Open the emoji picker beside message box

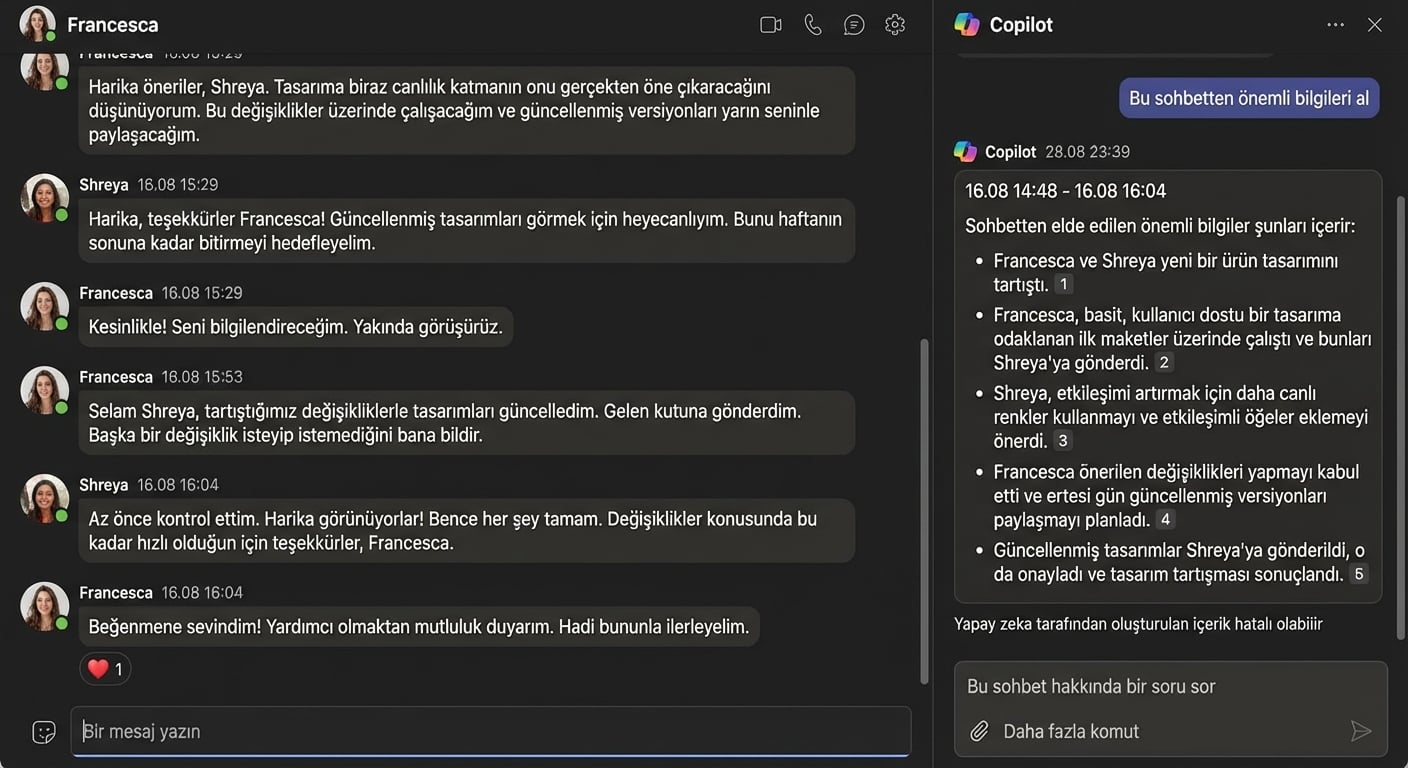coord(43,731)
